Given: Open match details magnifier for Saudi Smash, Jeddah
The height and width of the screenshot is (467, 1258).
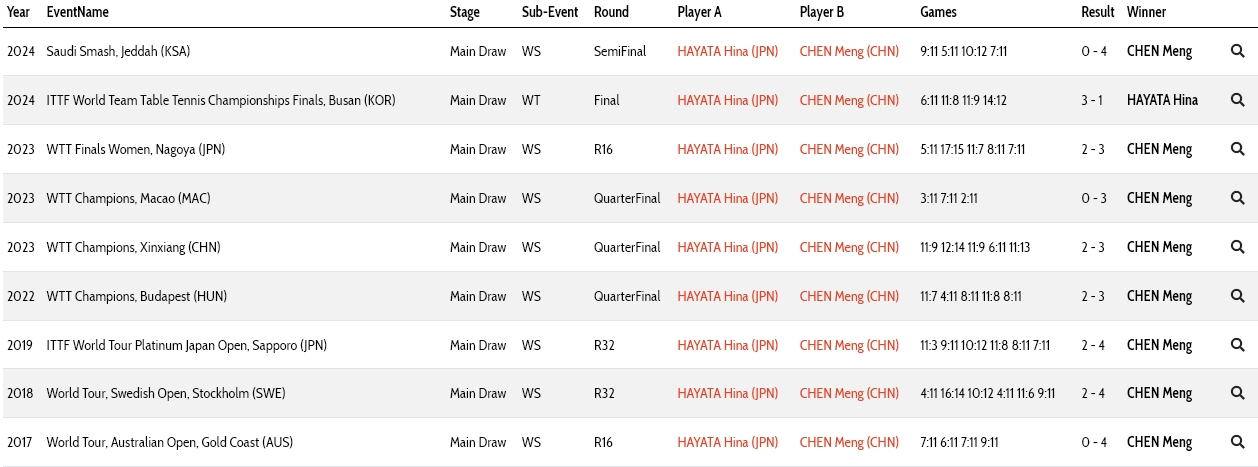Looking at the screenshot, I should (x=1237, y=51).
